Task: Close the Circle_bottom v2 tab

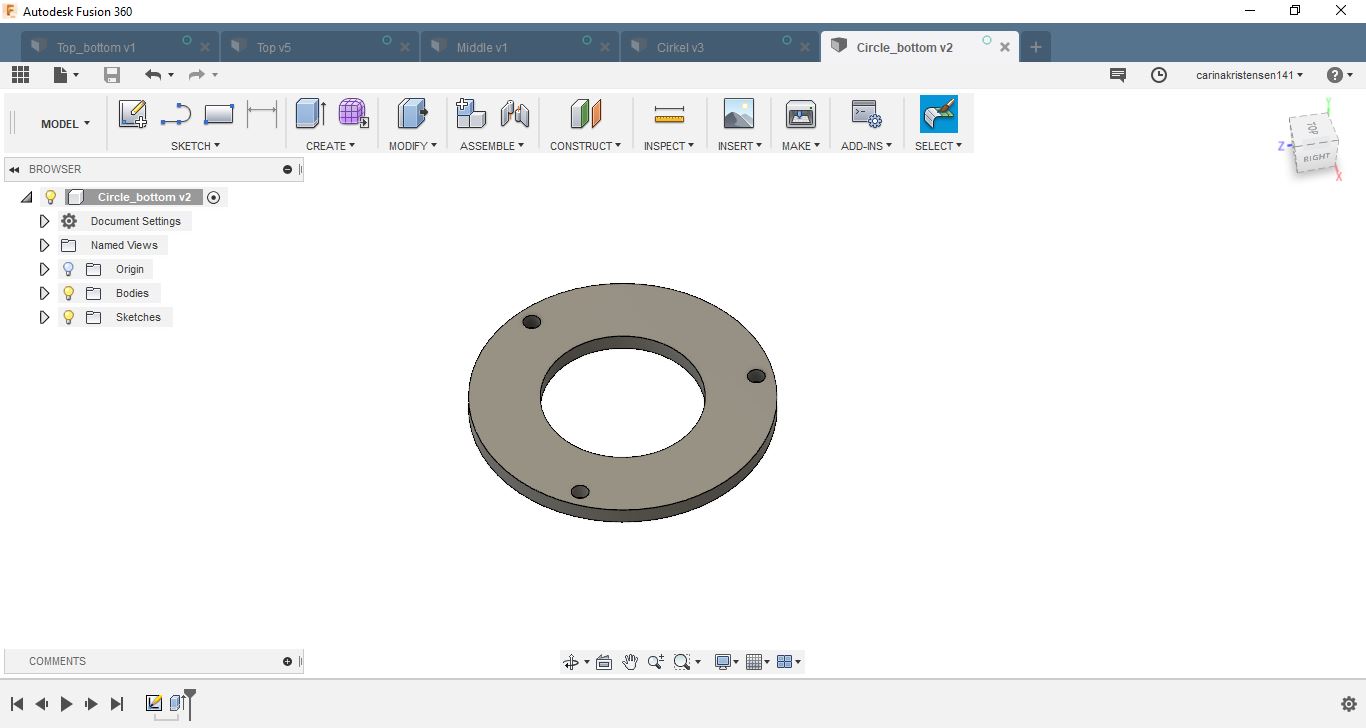Action: click(x=1005, y=47)
